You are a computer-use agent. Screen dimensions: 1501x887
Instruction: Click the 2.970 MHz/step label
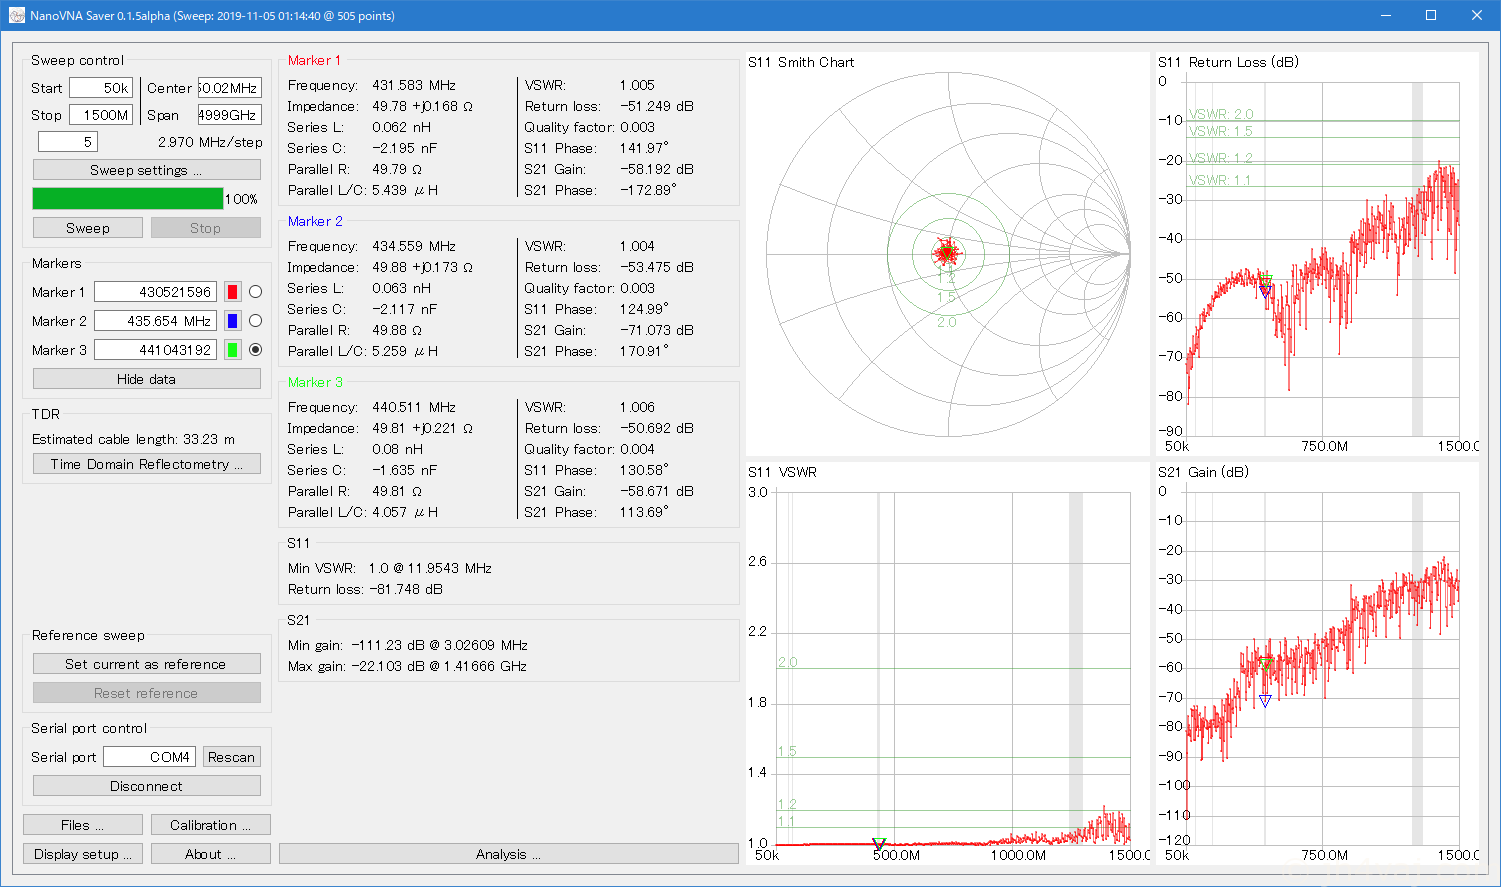click(x=210, y=142)
